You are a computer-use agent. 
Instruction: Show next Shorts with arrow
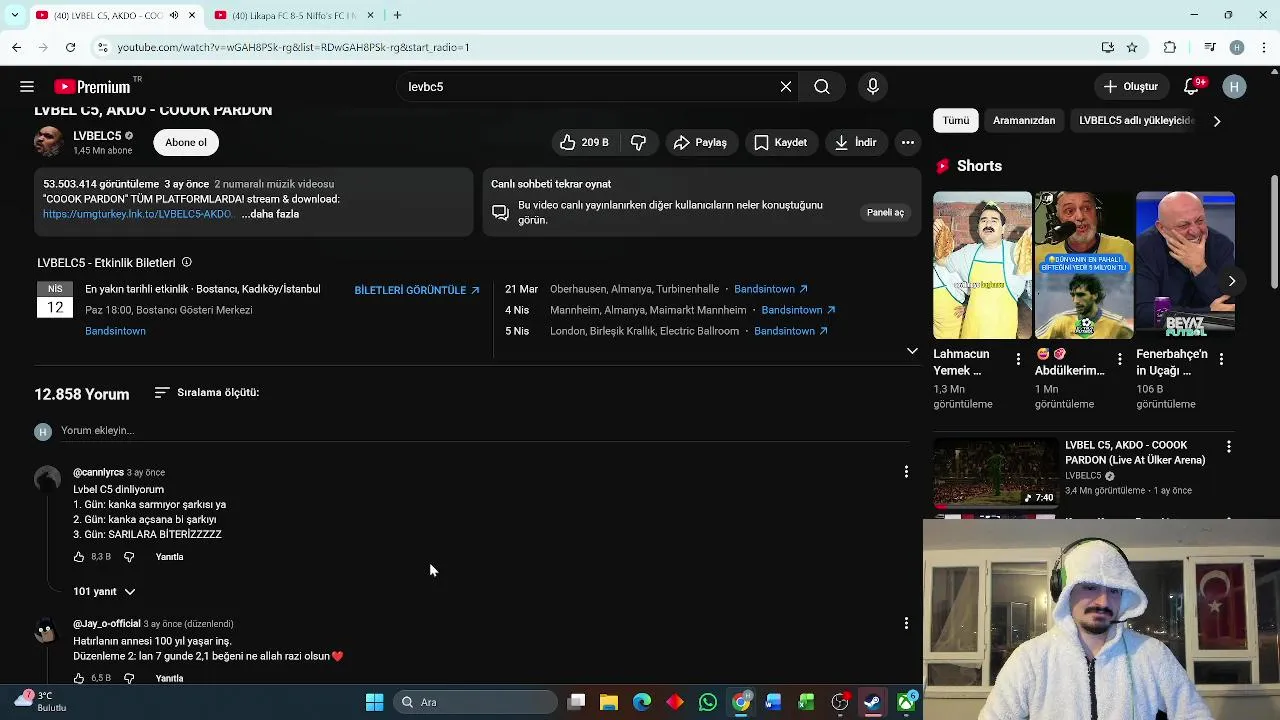click(x=1231, y=281)
